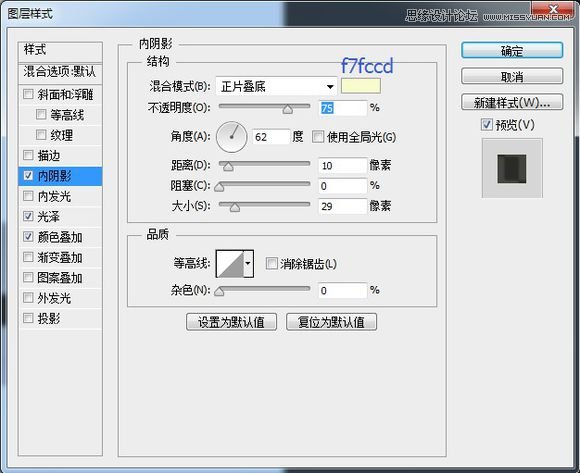Toggle the 预览 checkbox
This screenshot has height=473, width=580.
[x=487, y=125]
